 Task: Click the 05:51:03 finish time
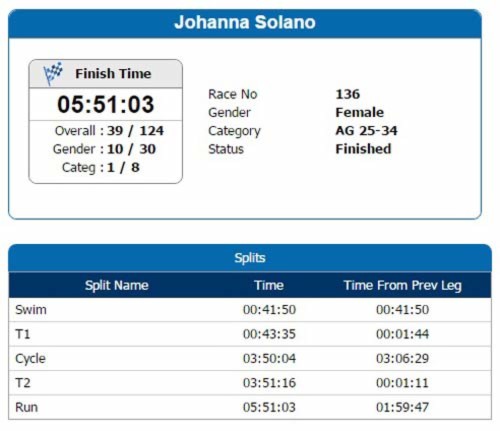106,104
